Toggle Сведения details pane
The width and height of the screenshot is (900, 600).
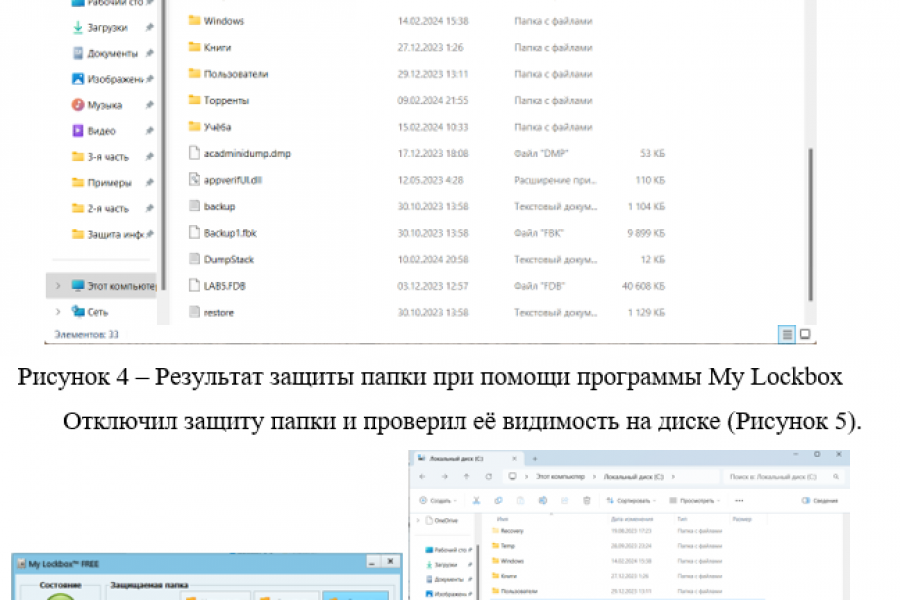820,501
